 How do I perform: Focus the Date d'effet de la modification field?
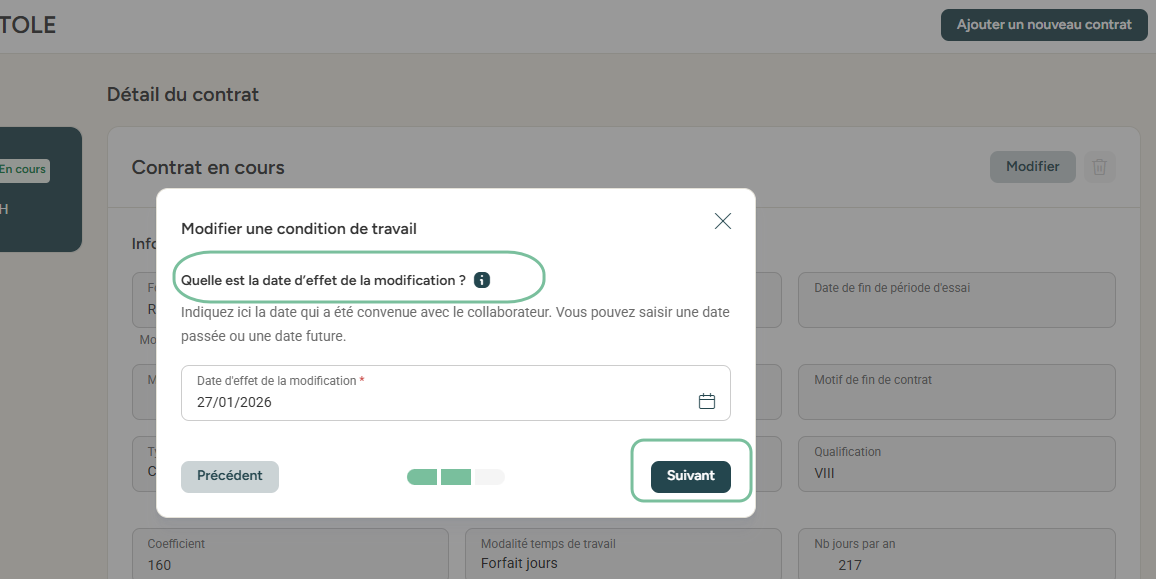pos(440,402)
